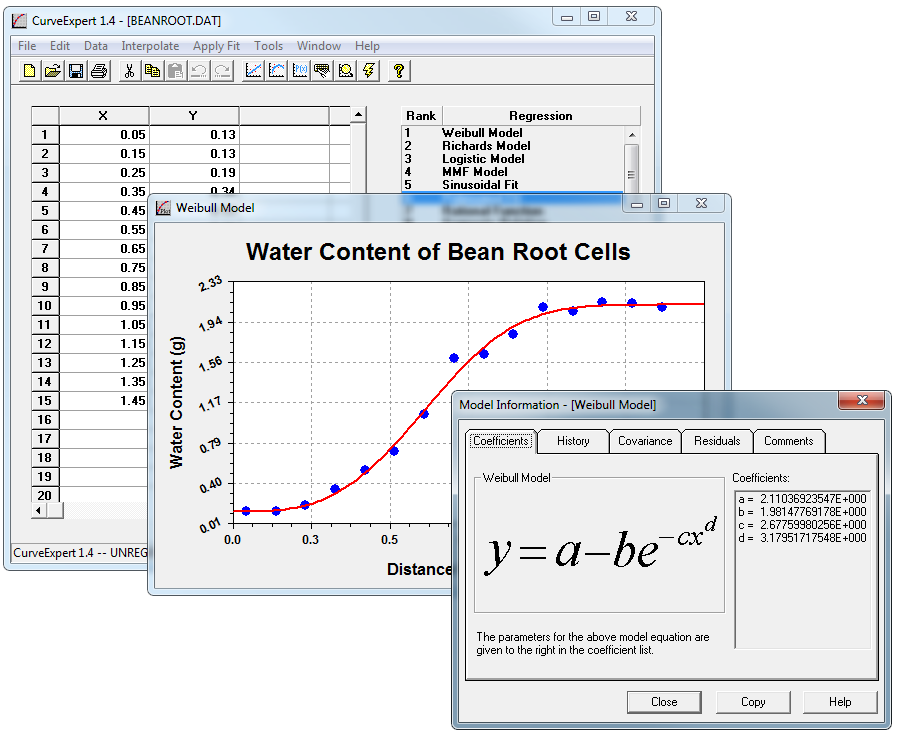This screenshot has height=735, width=897.
Task: Save data with the floppy disk icon
Action: pyautogui.click(x=76, y=70)
